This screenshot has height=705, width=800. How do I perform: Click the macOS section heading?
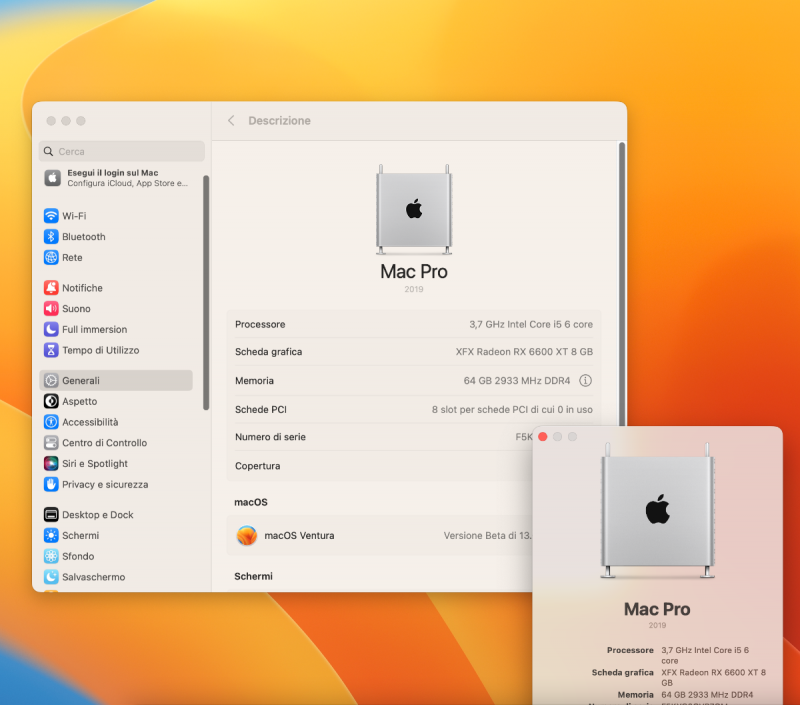tap(251, 502)
